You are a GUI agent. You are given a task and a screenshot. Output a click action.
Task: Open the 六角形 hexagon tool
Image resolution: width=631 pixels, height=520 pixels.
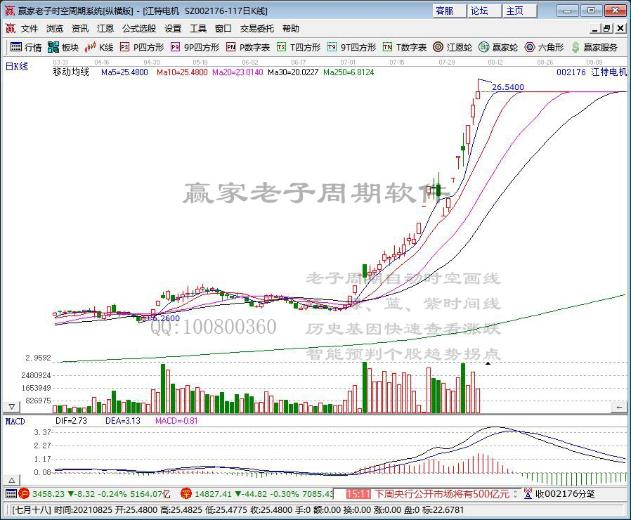pyautogui.click(x=530, y=47)
